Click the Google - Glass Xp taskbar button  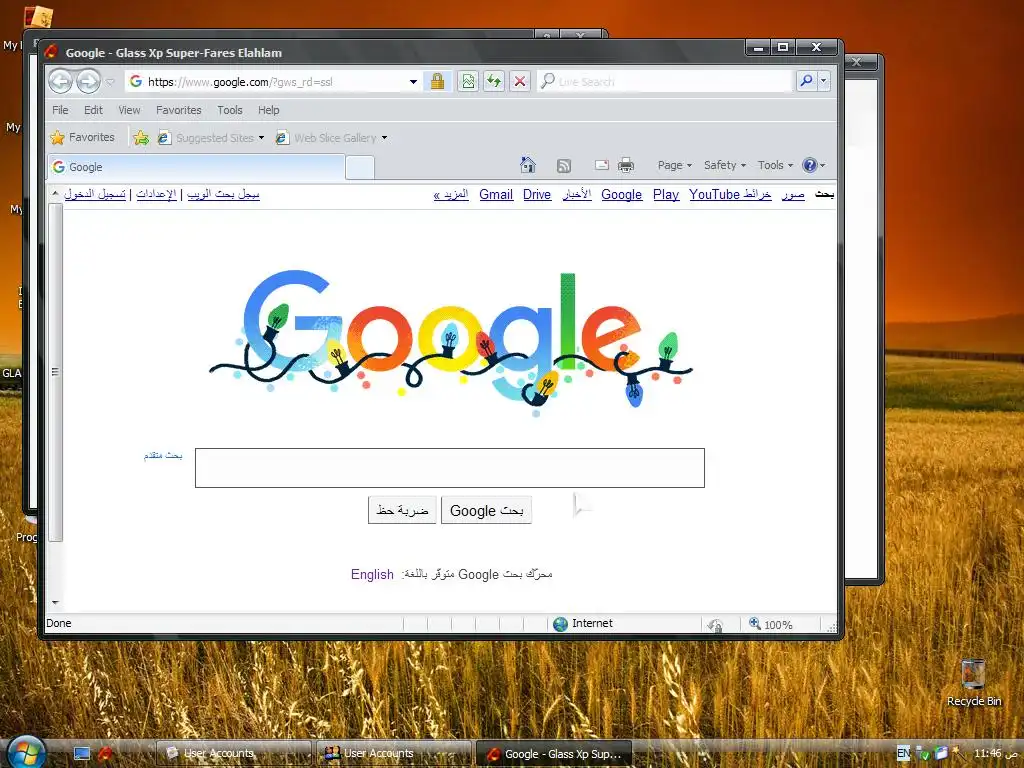coord(554,754)
